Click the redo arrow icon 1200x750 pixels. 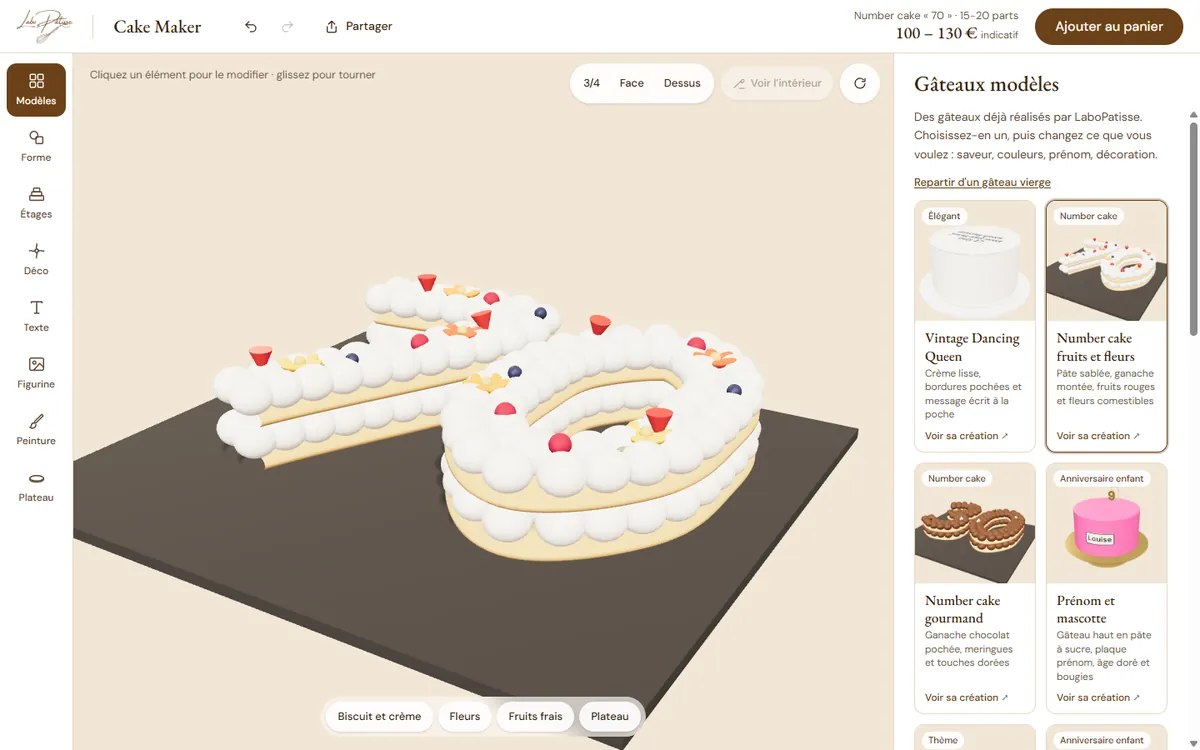coord(288,27)
